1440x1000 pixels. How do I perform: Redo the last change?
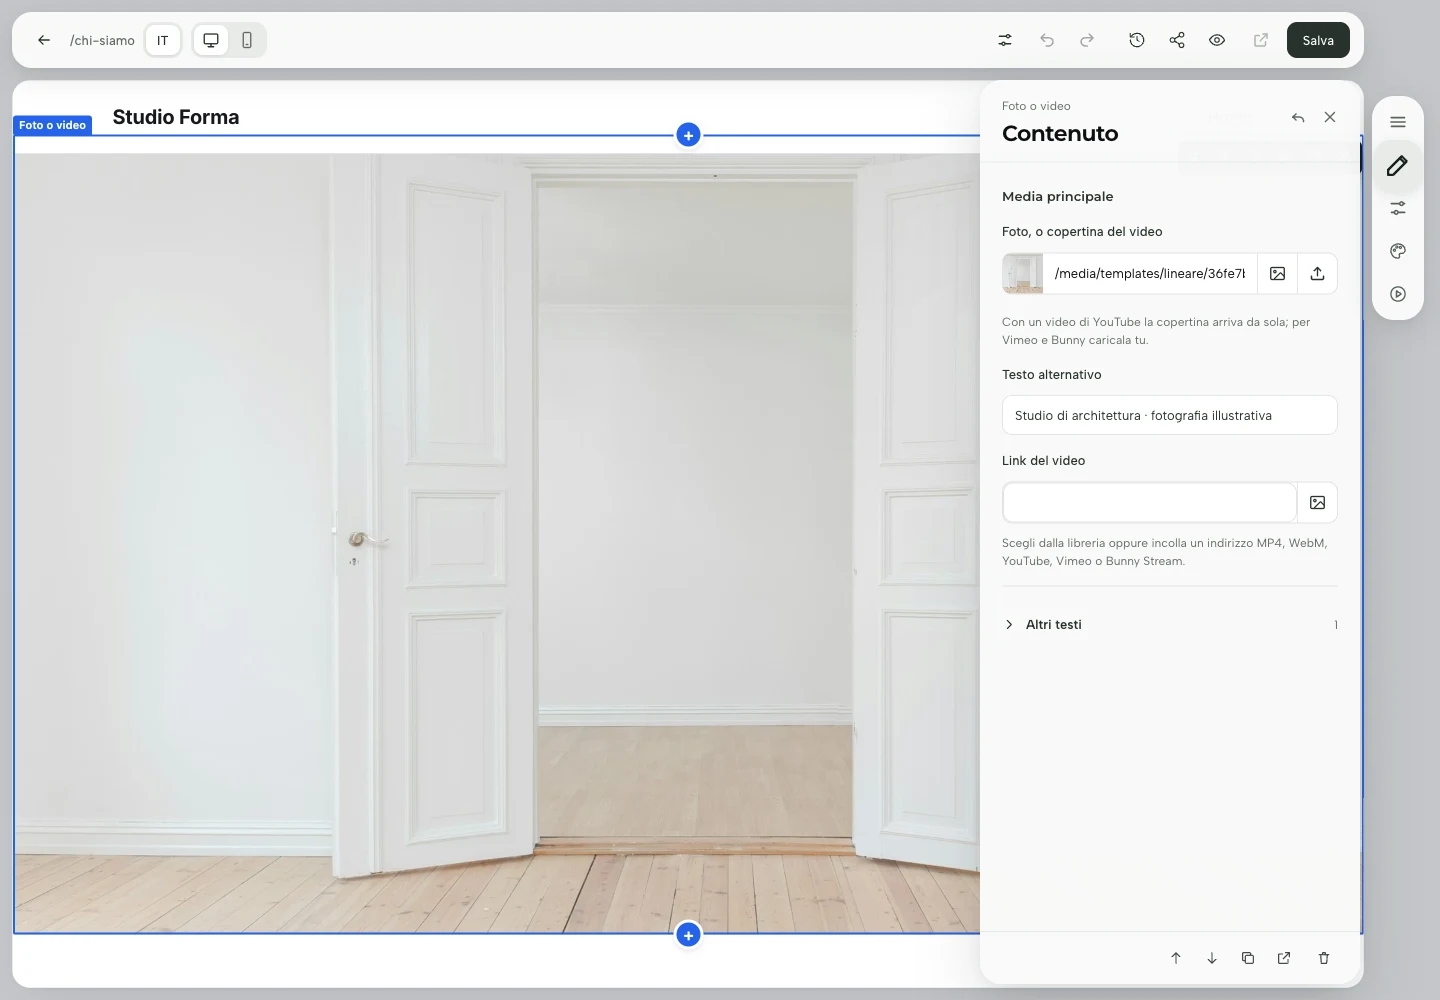1087,40
